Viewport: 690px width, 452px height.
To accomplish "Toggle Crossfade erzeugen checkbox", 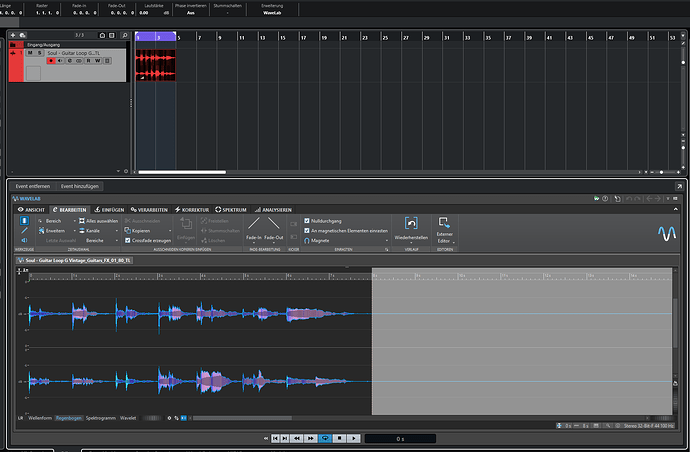I will [x=128, y=240].
